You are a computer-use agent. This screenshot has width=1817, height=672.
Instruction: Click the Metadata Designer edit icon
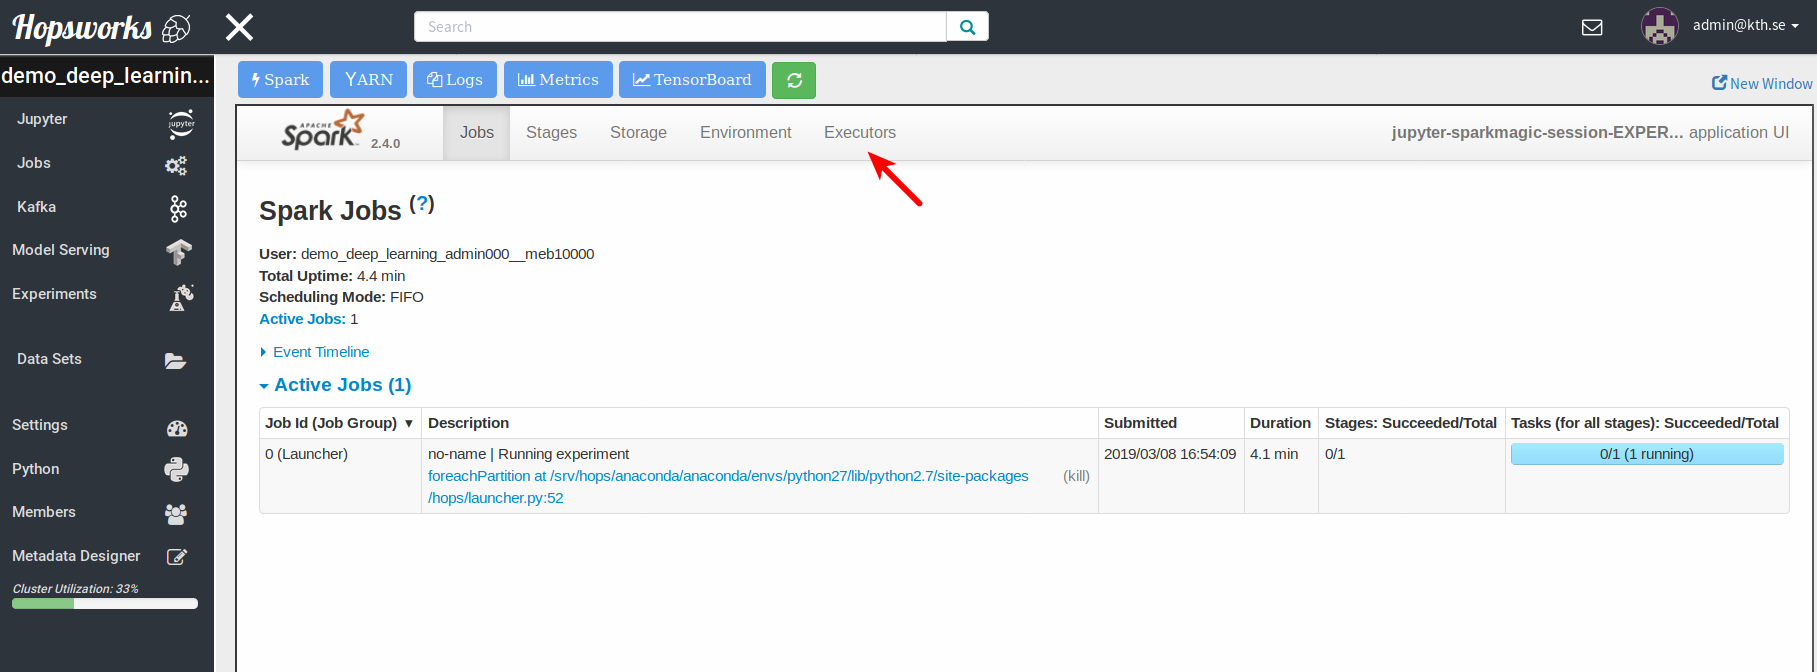177,557
